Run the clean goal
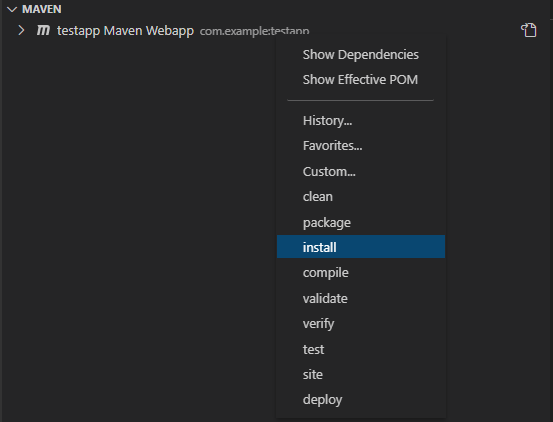This screenshot has height=422, width=553. 361,196
